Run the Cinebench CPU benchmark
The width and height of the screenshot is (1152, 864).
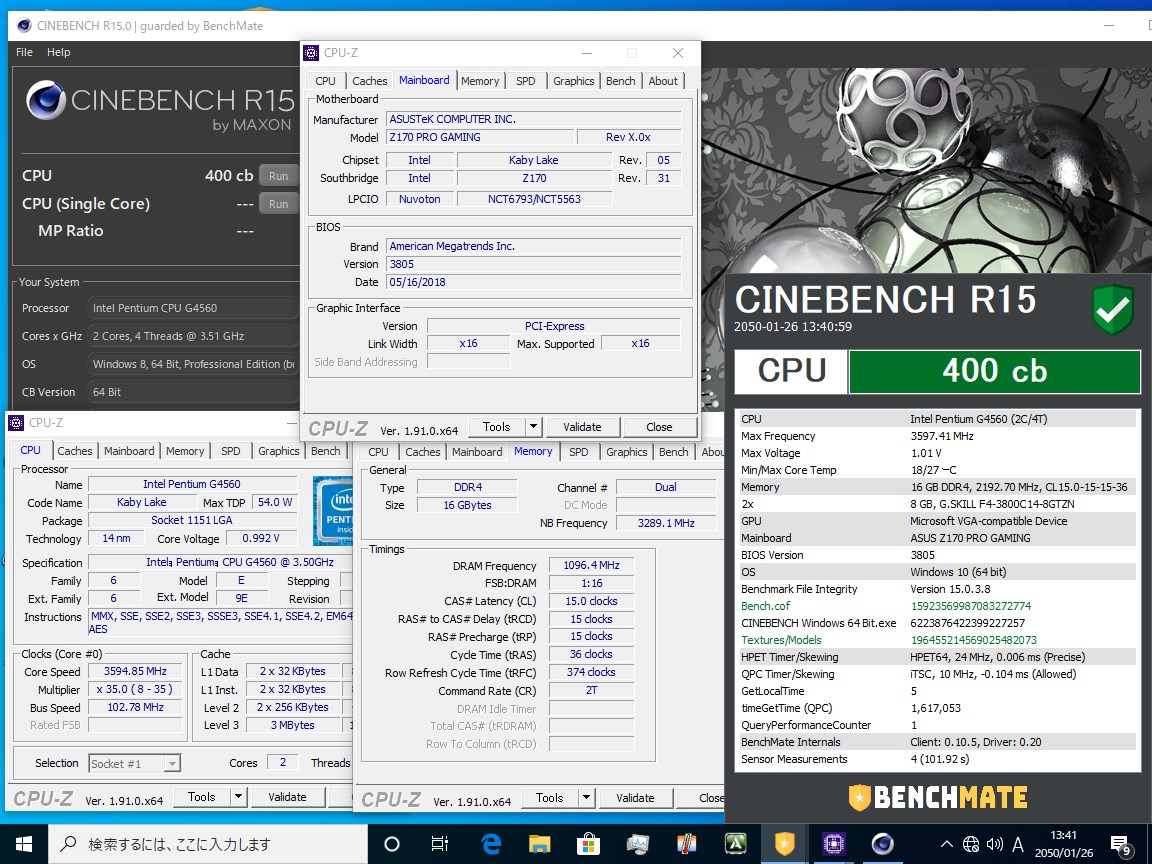tap(278, 176)
